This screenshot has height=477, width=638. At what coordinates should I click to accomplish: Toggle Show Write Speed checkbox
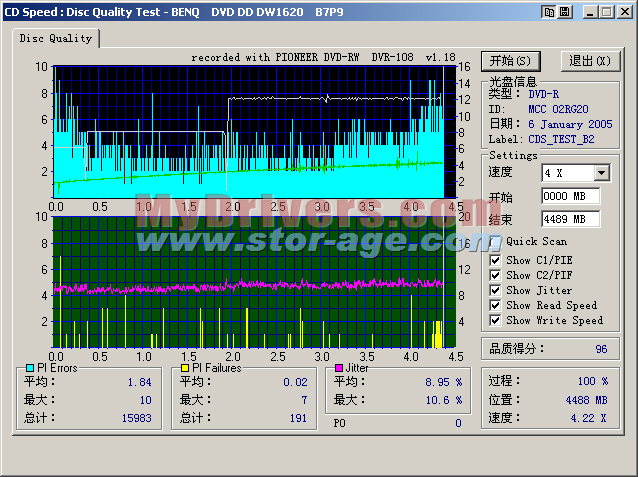(x=495, y=320)
